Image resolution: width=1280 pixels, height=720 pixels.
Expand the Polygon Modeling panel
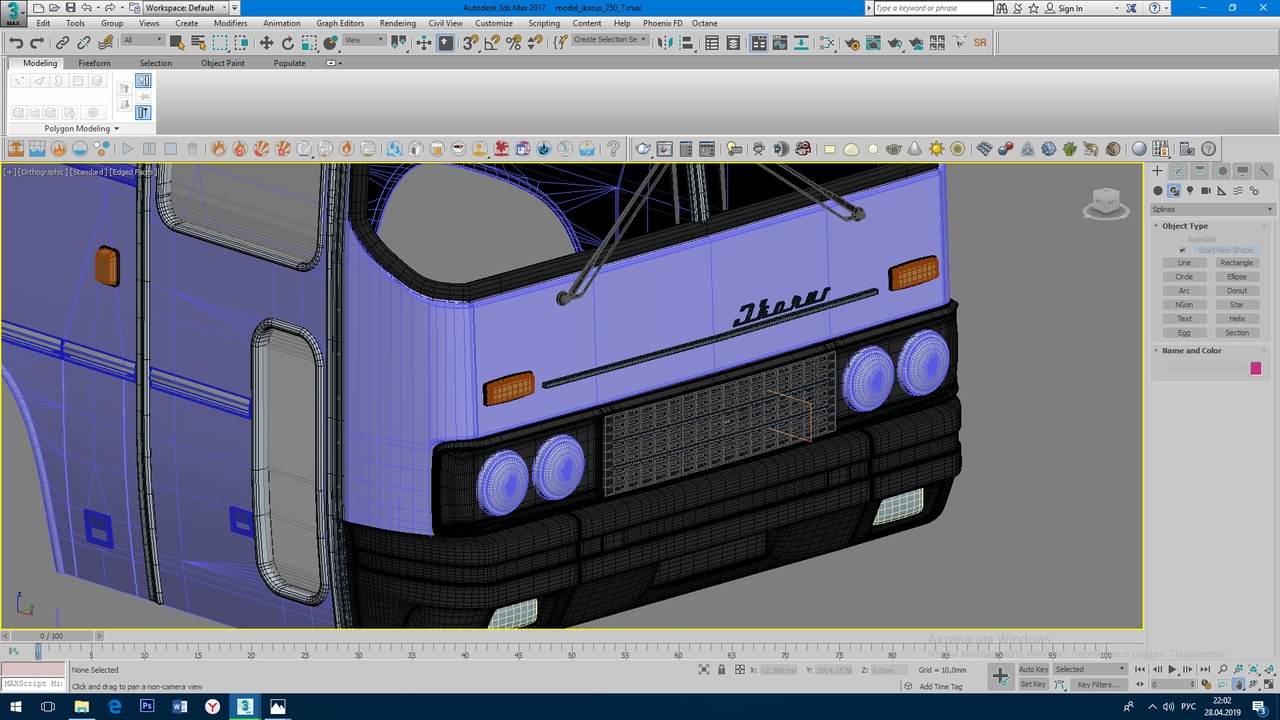(x=81, y=128)
